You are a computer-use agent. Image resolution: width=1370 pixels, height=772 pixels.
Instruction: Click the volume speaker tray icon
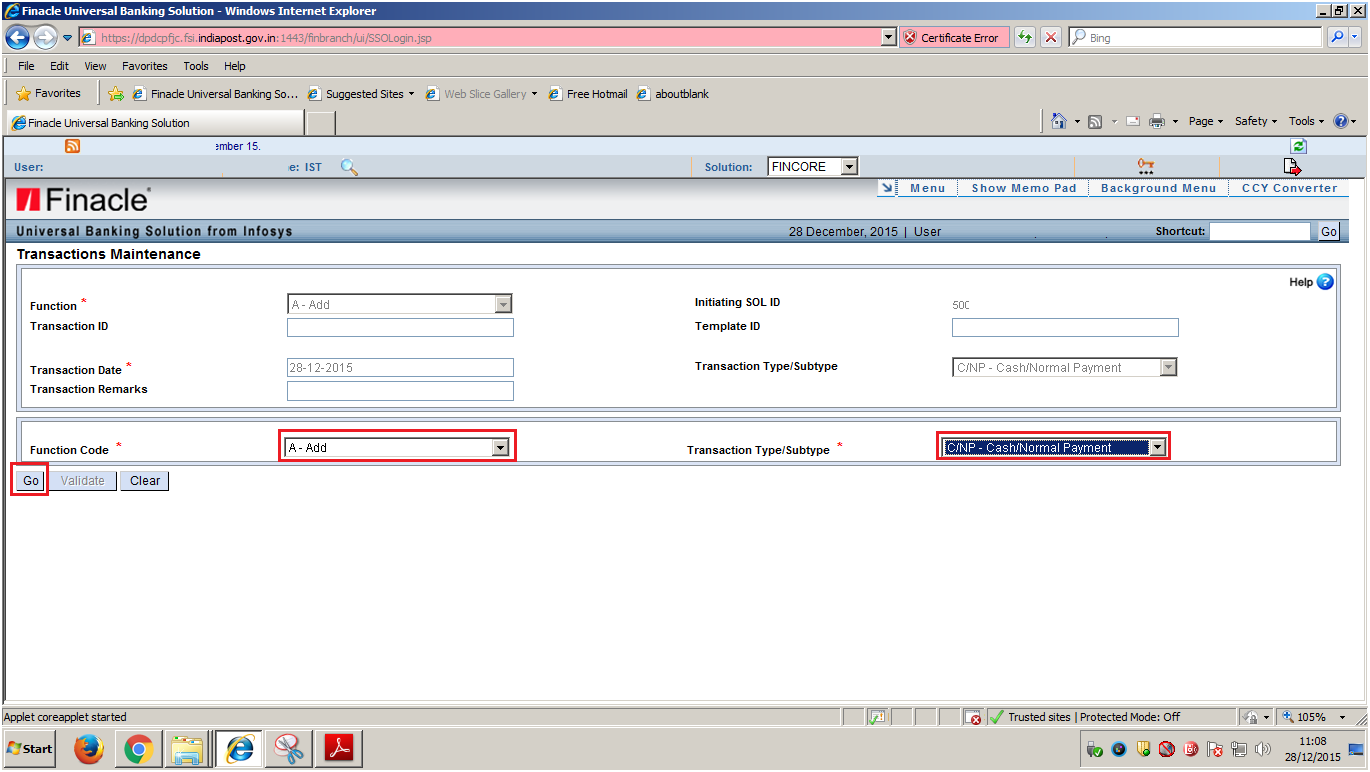click(1263, 749)
